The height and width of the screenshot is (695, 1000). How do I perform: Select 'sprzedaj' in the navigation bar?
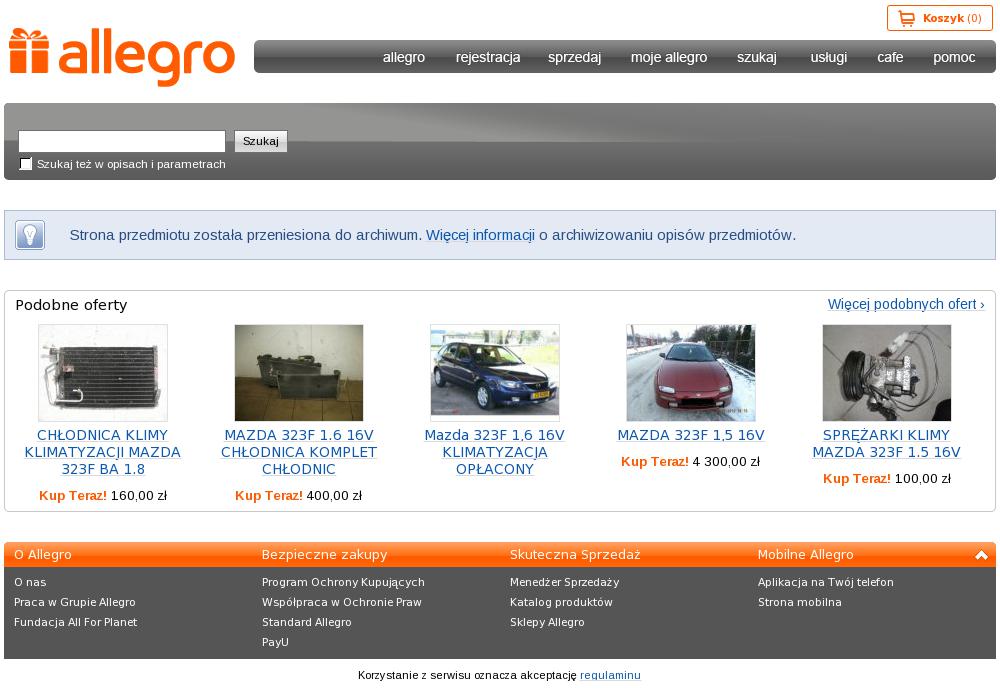(x=575, y=57)
